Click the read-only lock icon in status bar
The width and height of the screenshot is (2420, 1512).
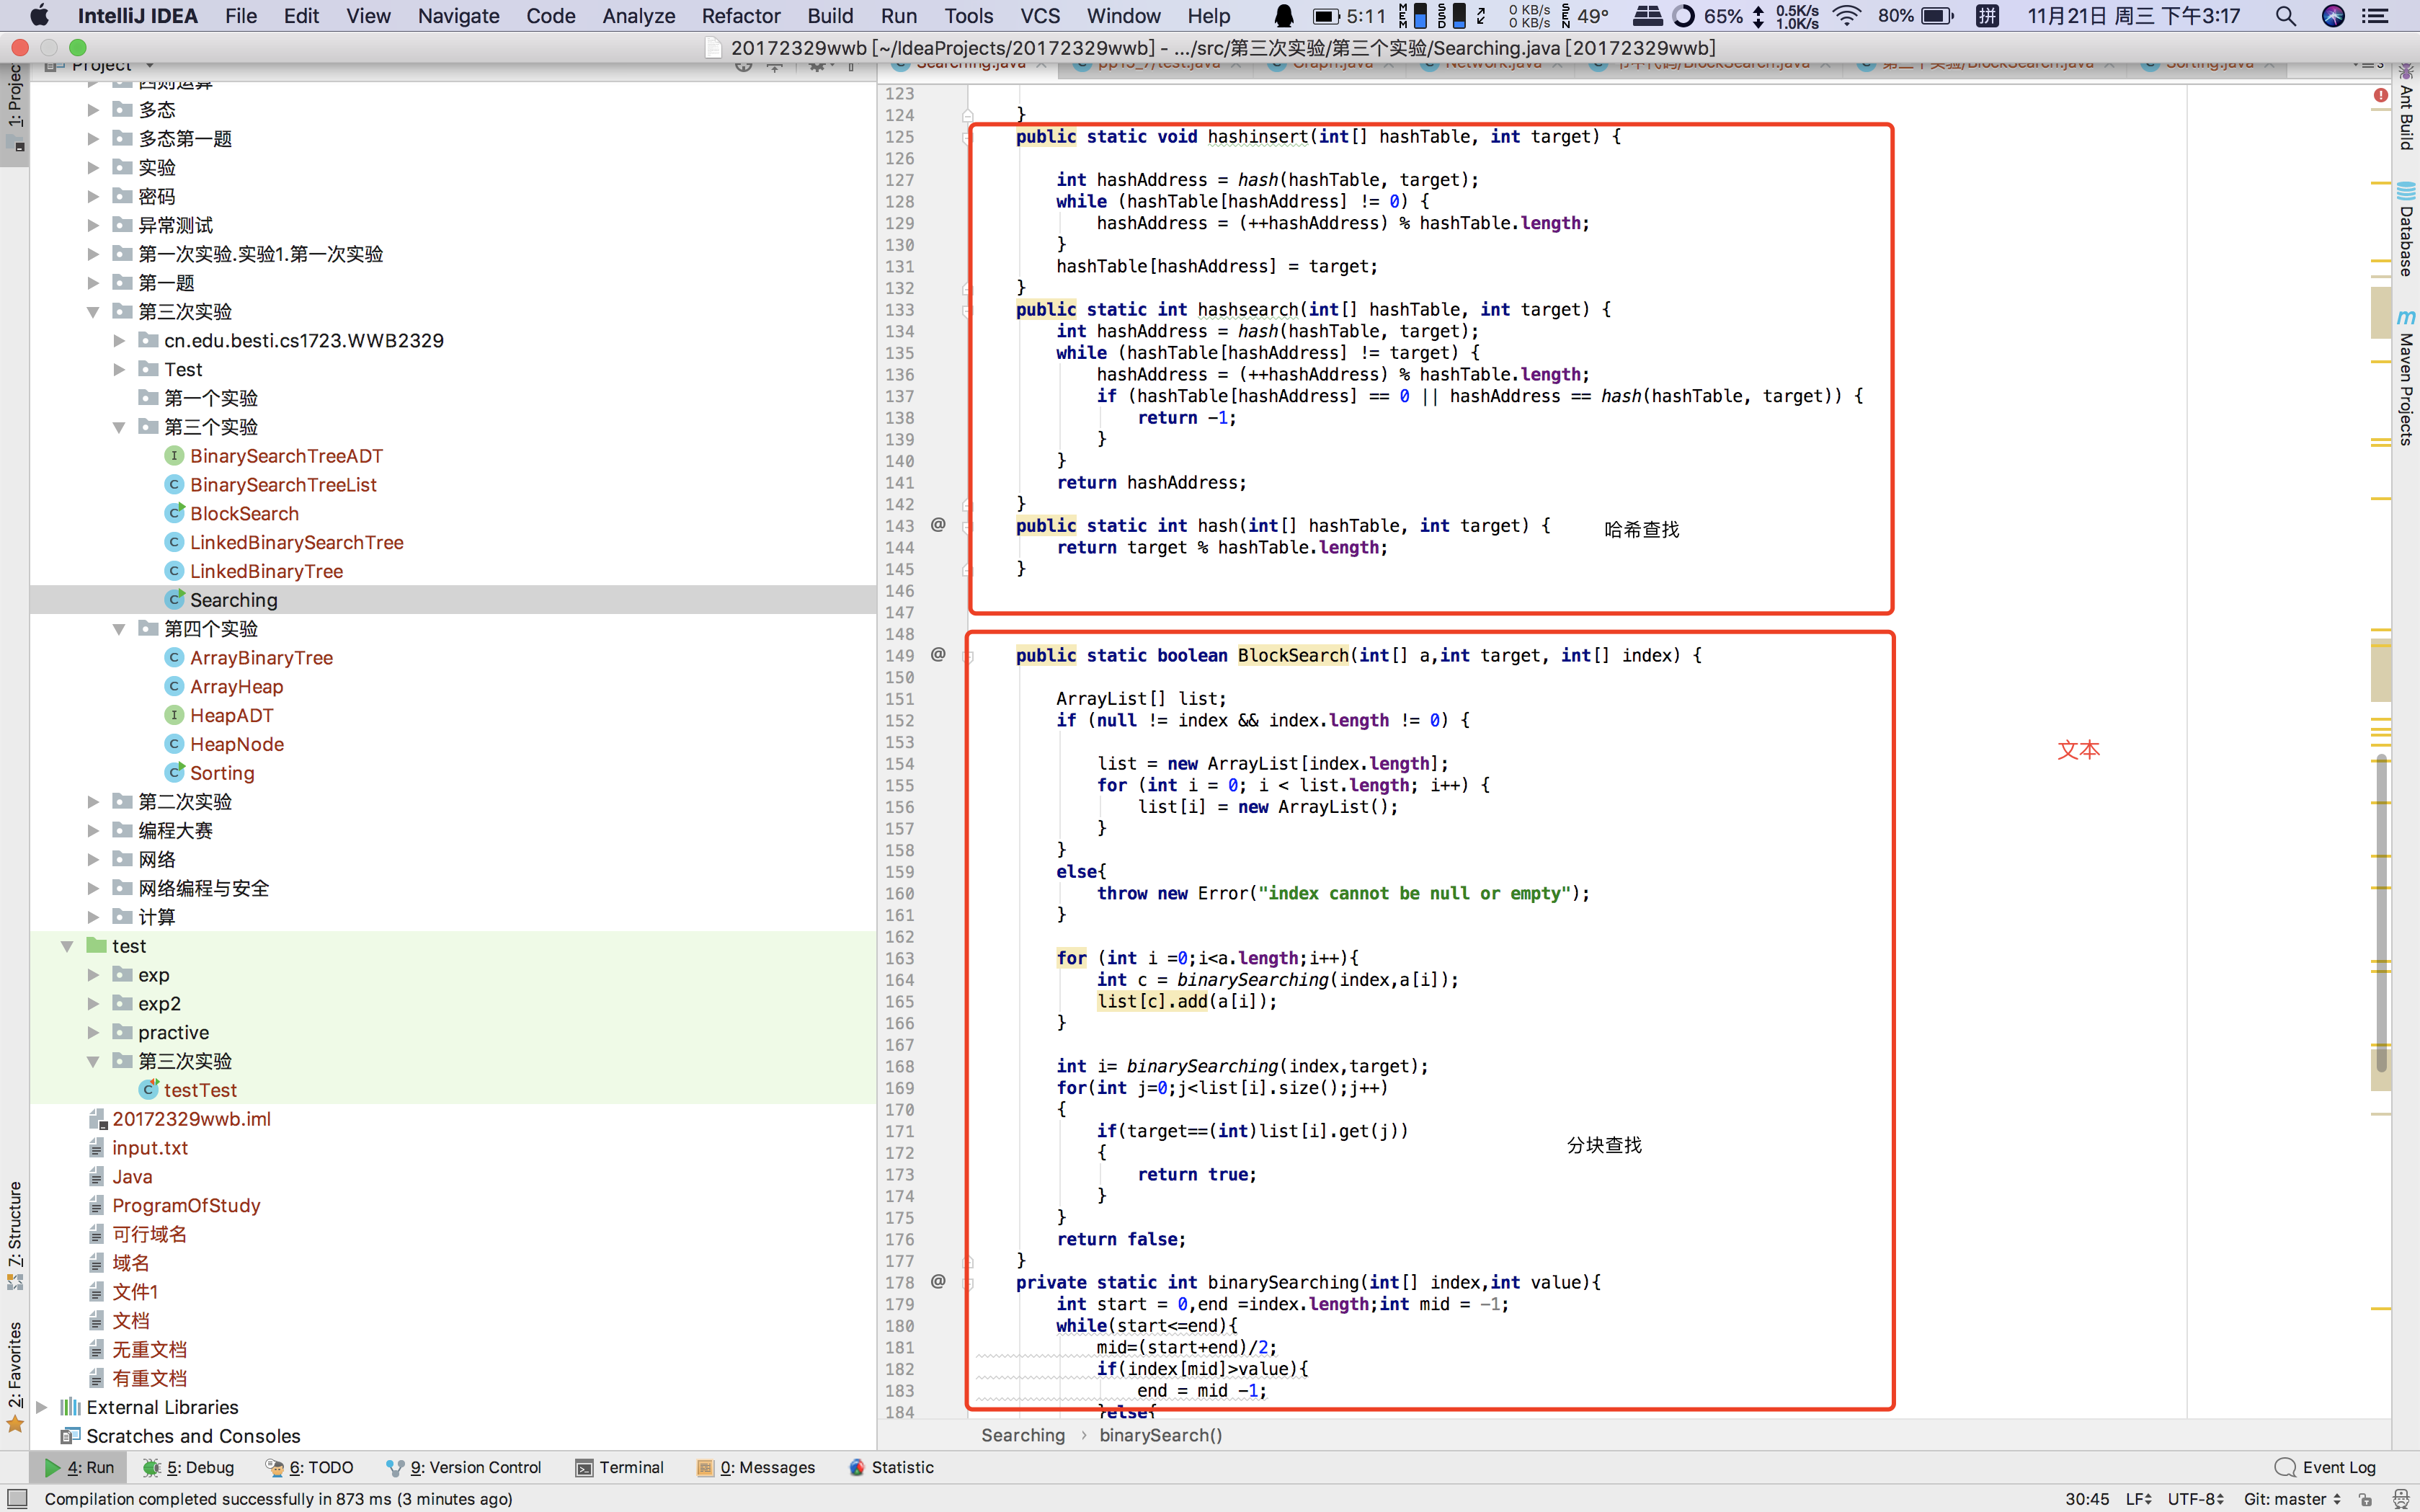(x=2366, y=1499)
